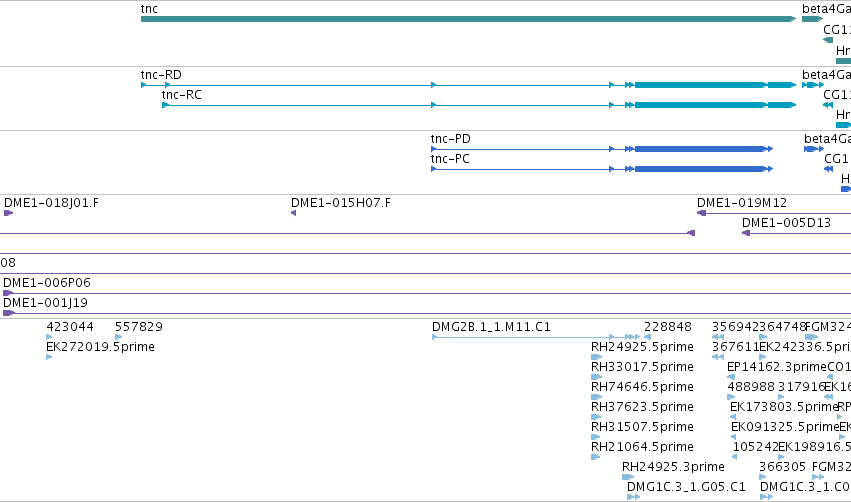The height and width of the screenshot is (502, 851).
Task: Click the RH31507.5prime arrow glyph
Action: [595, 437]
